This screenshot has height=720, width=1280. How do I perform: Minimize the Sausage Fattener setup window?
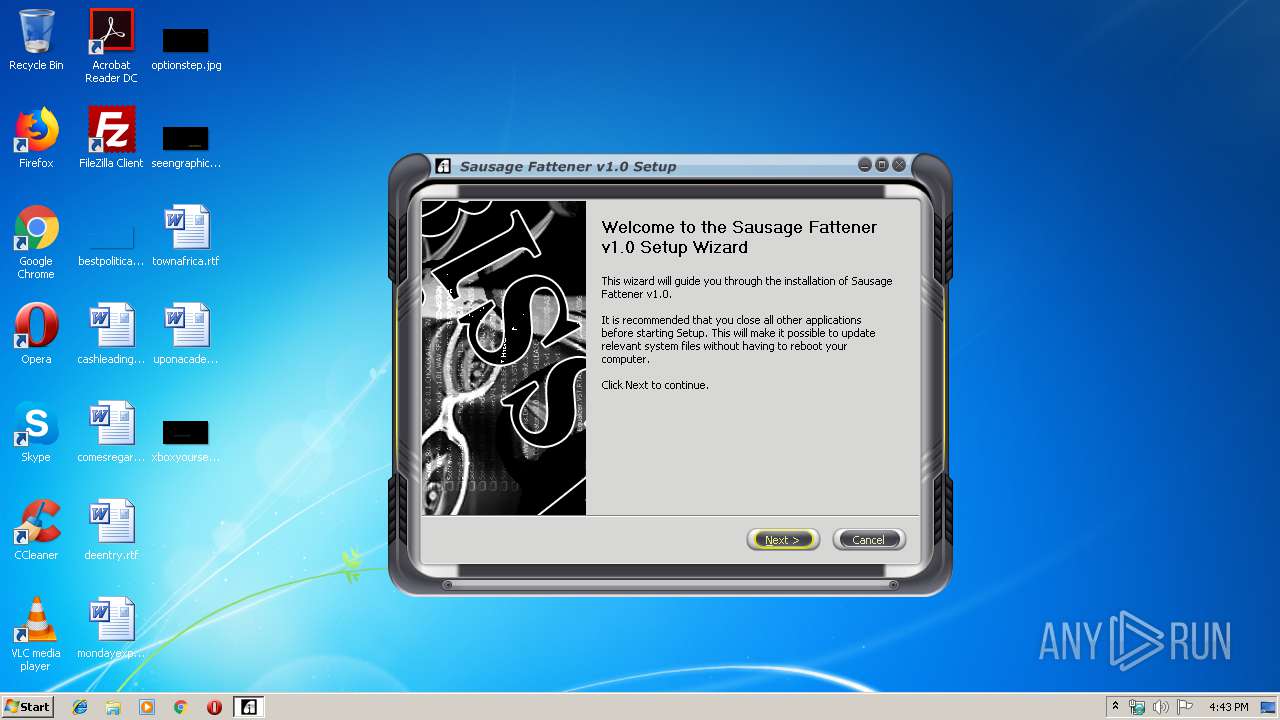pyautogui.click(x=865, y=165)
